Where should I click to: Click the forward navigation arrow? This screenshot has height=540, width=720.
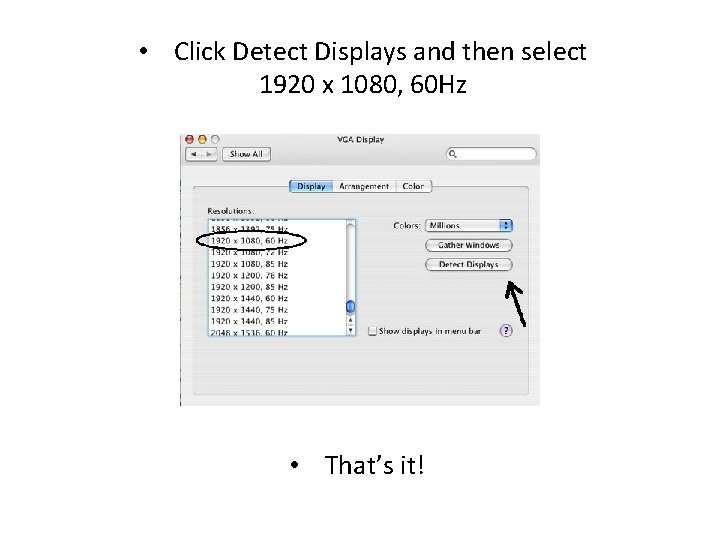pyautogui.click(x=209, y=154)
